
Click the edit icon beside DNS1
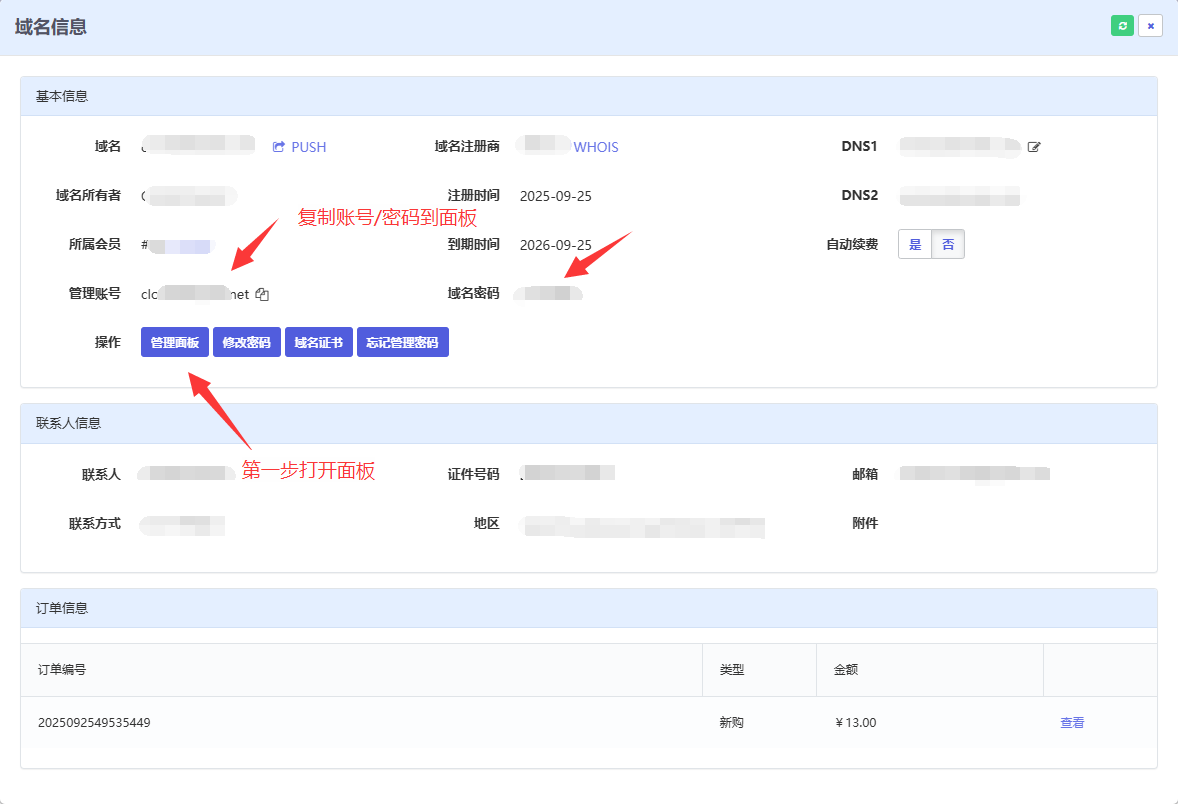[1034, 147]
